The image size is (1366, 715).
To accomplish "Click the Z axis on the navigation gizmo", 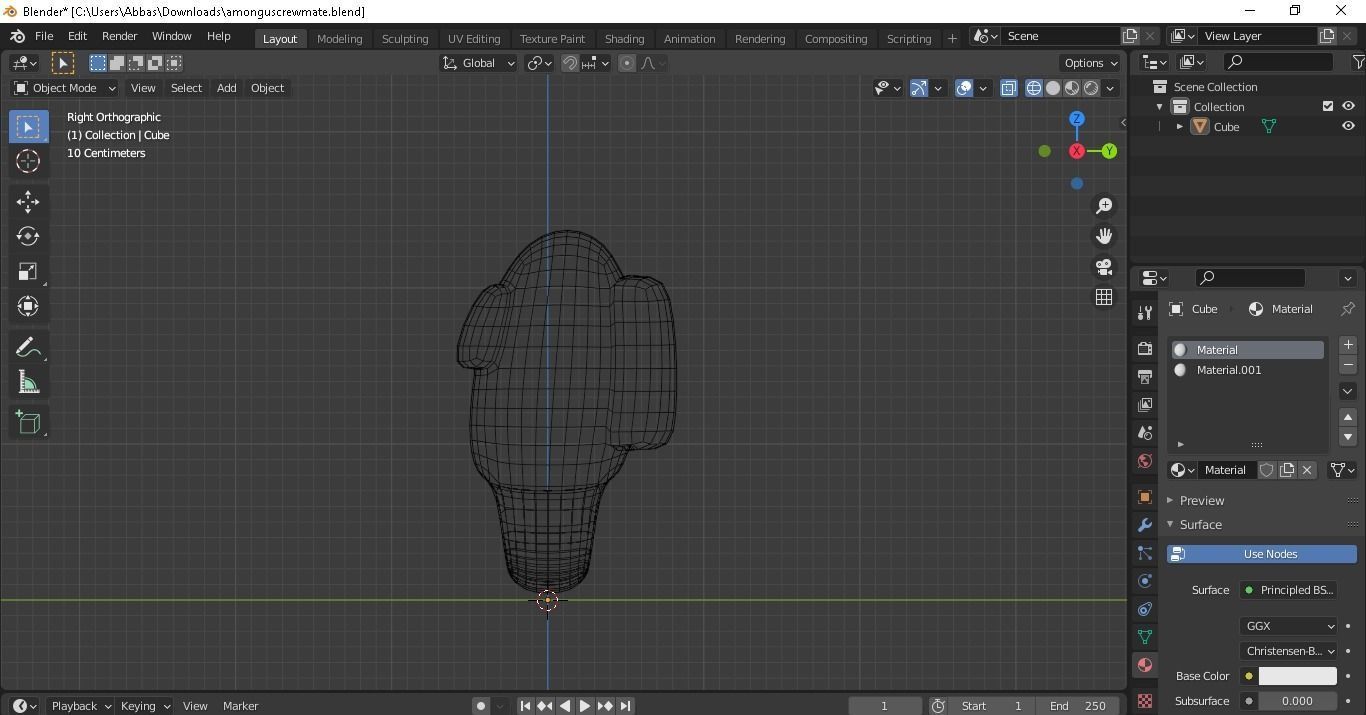I will pos(1077,119).
